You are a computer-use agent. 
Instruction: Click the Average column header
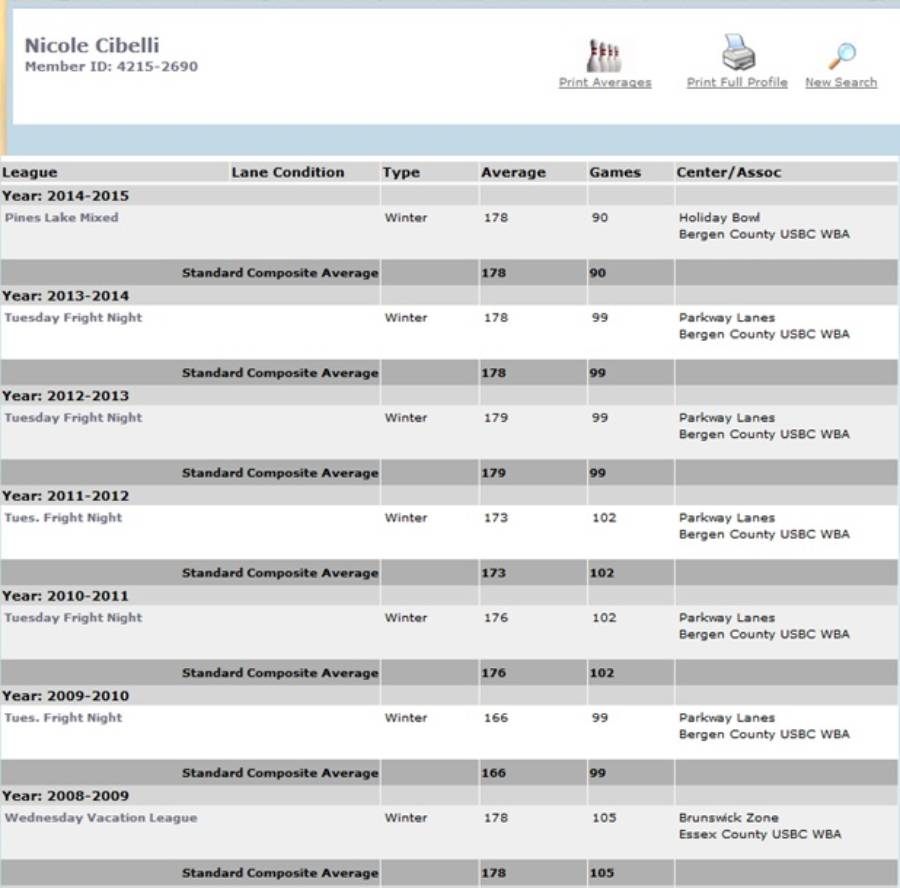click(513, 172)
